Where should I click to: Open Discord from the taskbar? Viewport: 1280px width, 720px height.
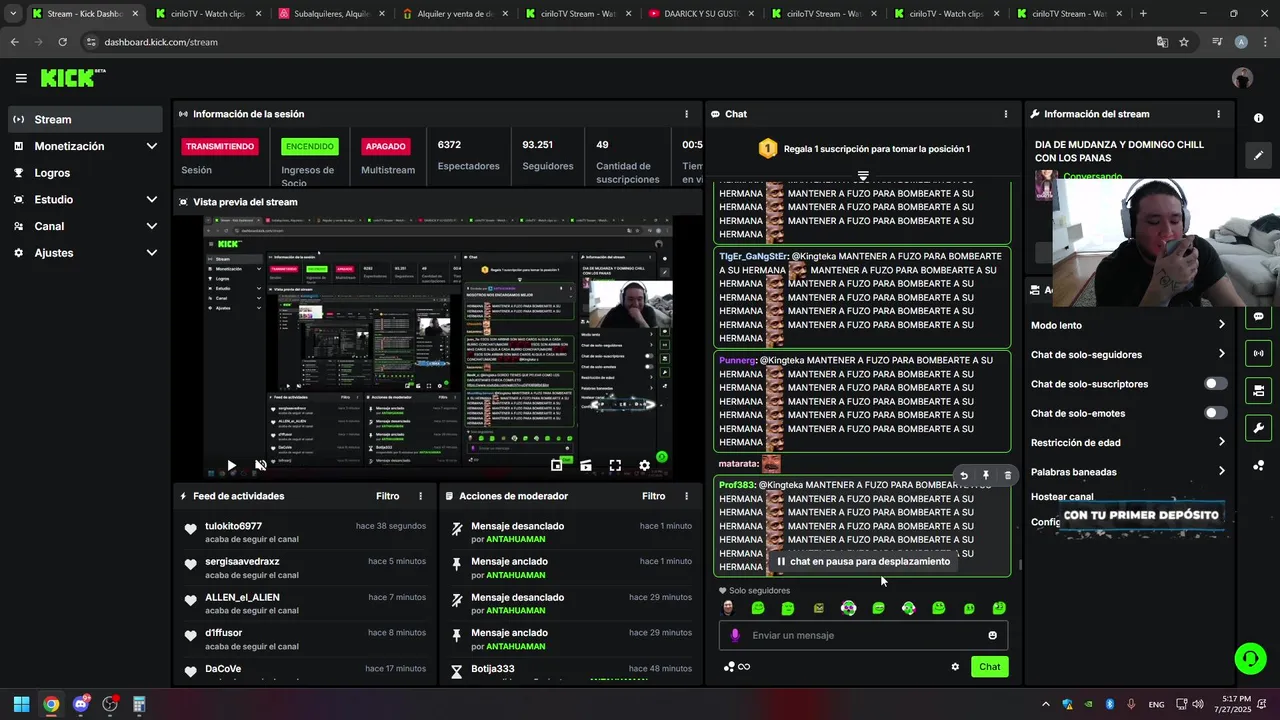80,704
